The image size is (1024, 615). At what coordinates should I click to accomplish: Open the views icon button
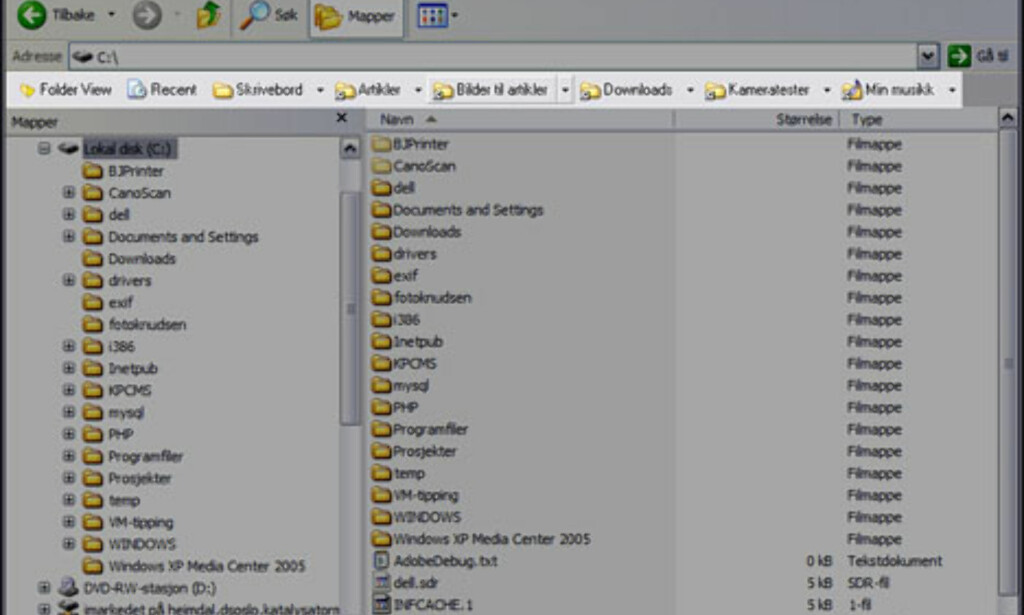pyautogui.click(x=432, y=15)
